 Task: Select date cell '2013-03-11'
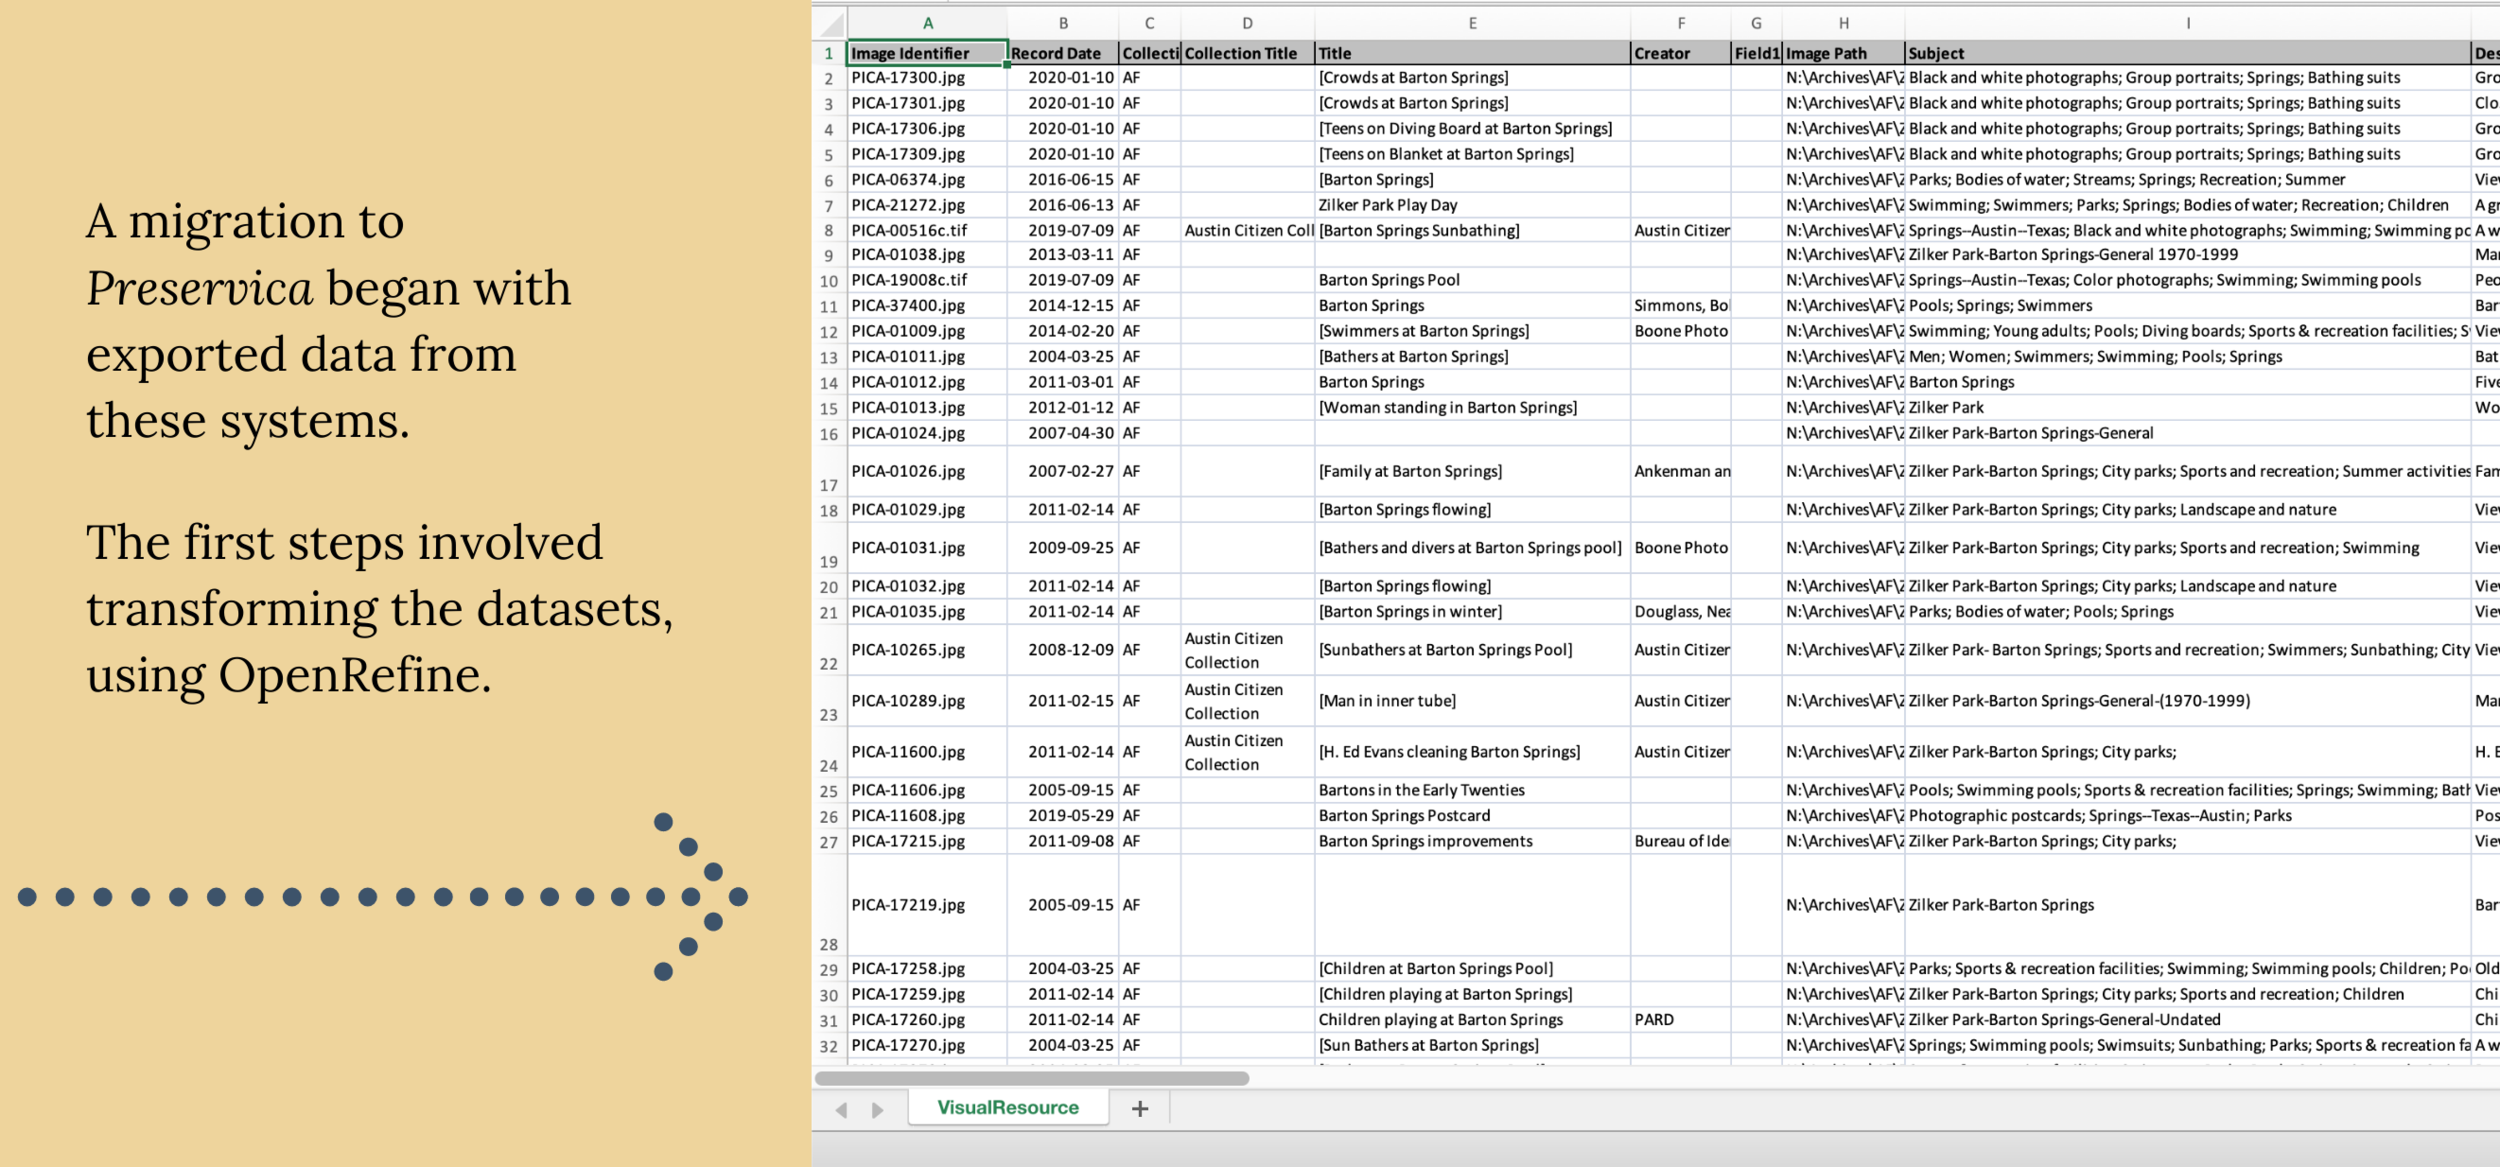[1063, 255]
